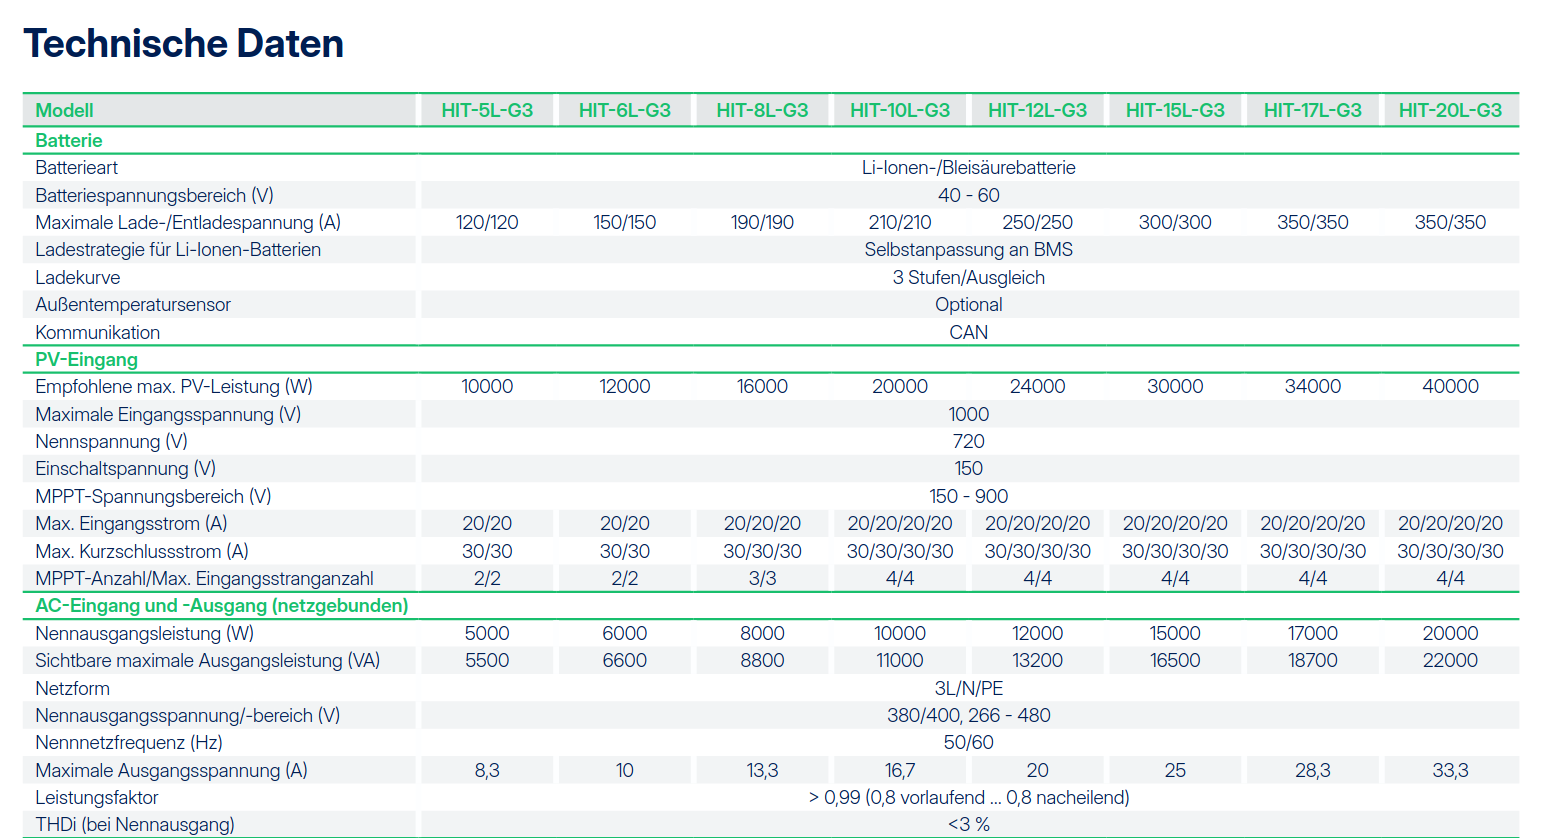This screenshot has height=838, width=1556.
Task: Click the MPPT-Spannungsbereich value 150 - 900
Action: click(968, 497)
